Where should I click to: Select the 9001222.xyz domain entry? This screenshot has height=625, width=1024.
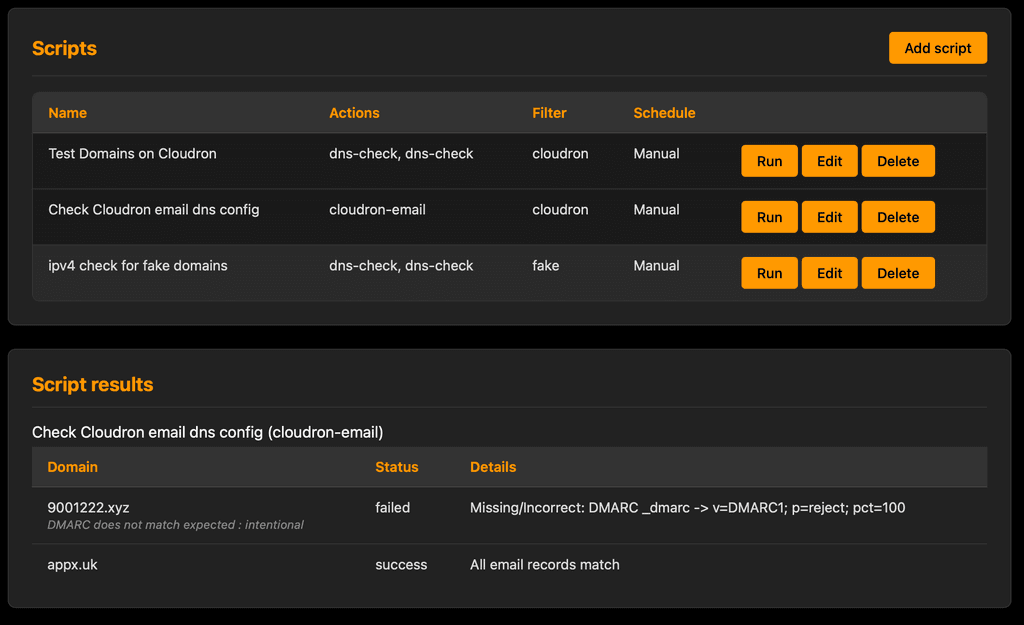(x=88, y=507)
